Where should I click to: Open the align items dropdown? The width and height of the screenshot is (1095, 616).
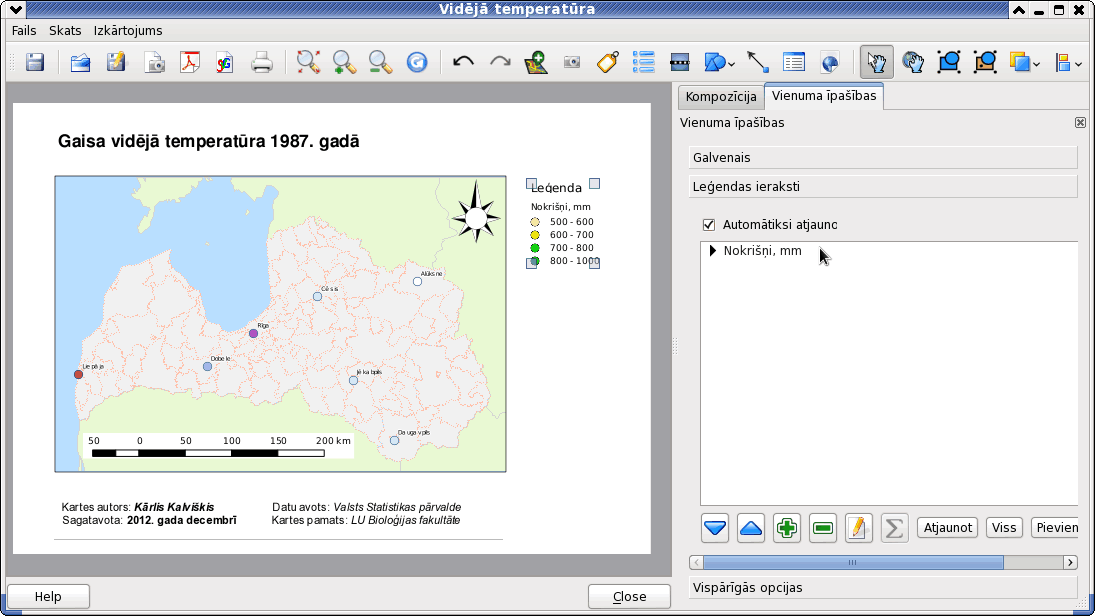[1078, 64]
